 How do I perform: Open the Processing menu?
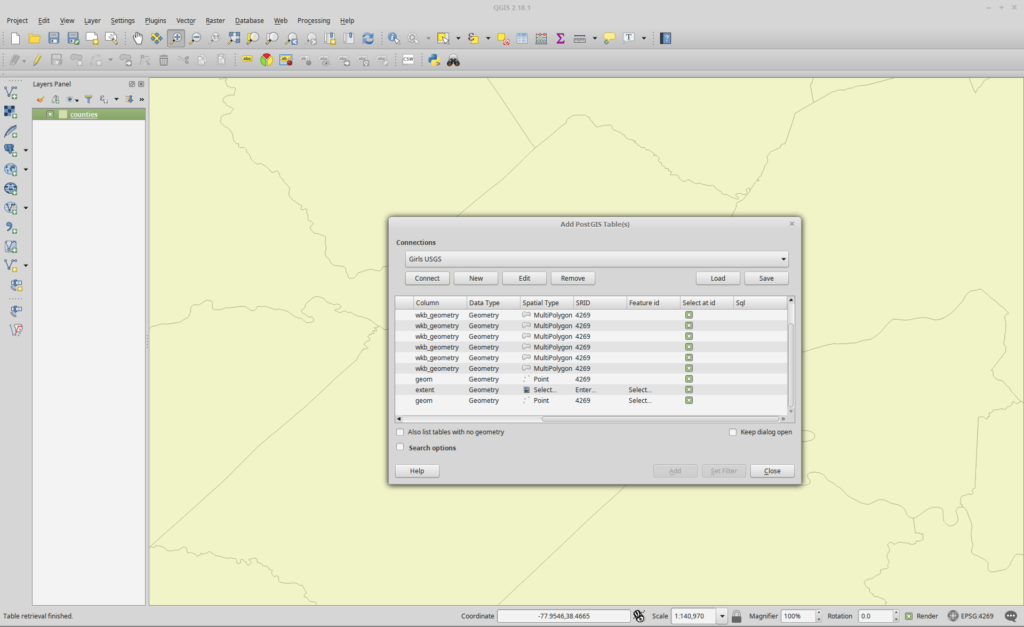click(313, 20)
